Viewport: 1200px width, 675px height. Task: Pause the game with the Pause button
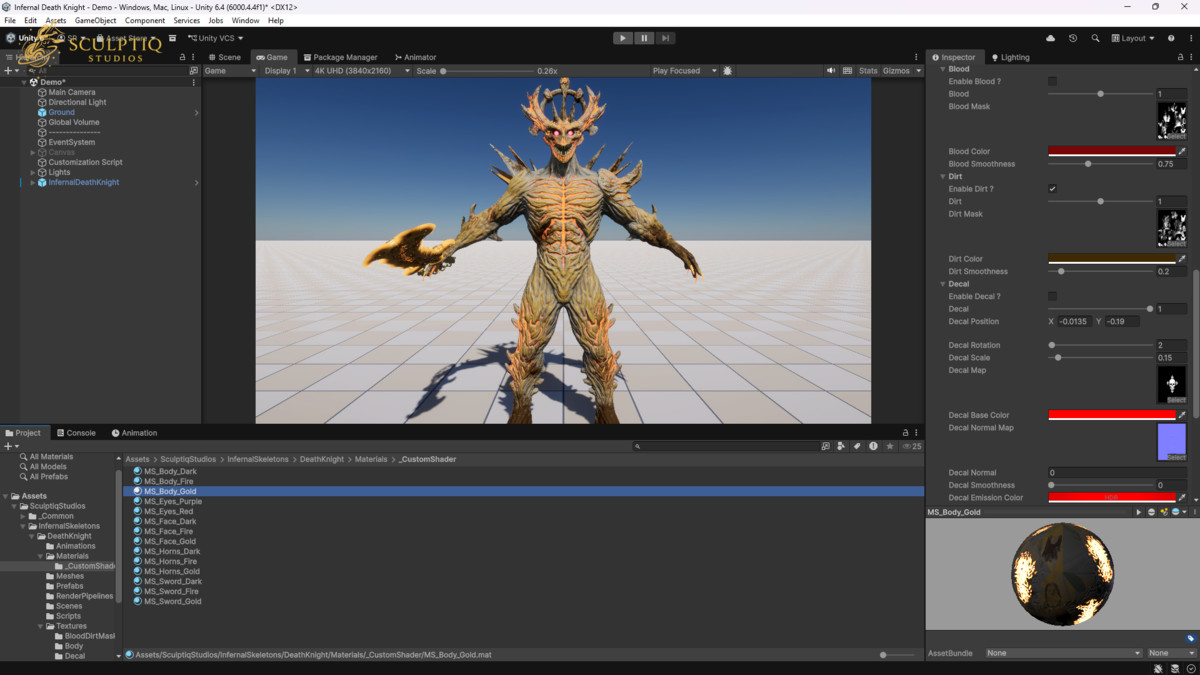tap(644, 38)
